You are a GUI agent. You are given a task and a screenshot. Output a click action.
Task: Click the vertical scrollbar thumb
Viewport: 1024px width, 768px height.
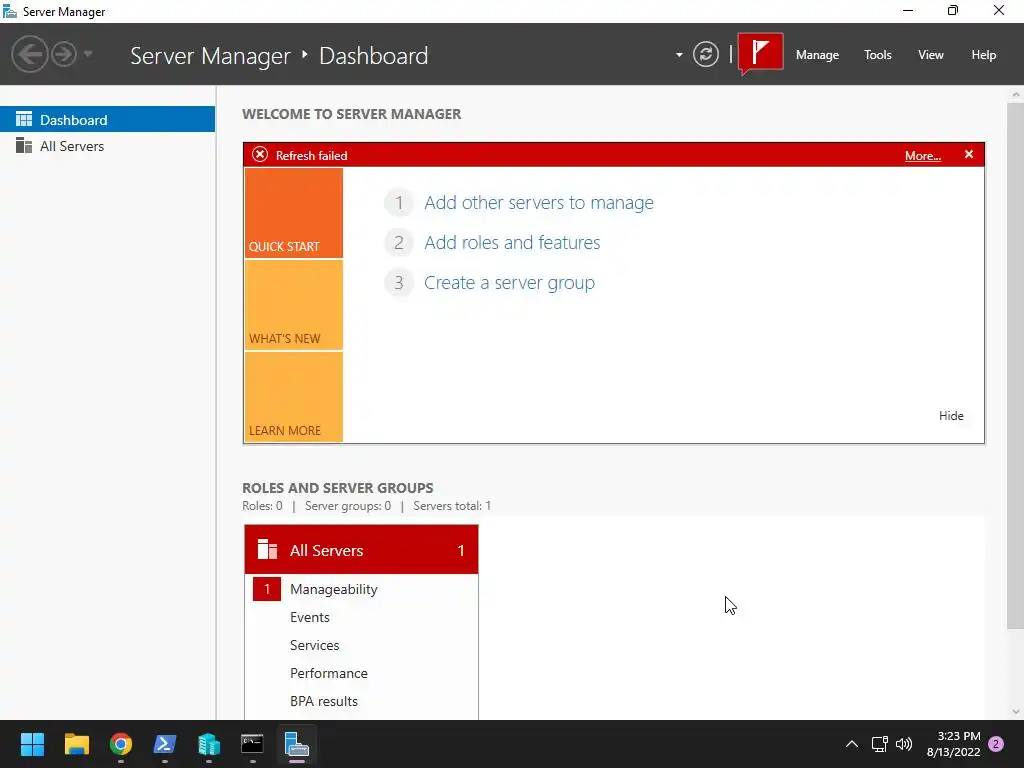click(1015, 366)
